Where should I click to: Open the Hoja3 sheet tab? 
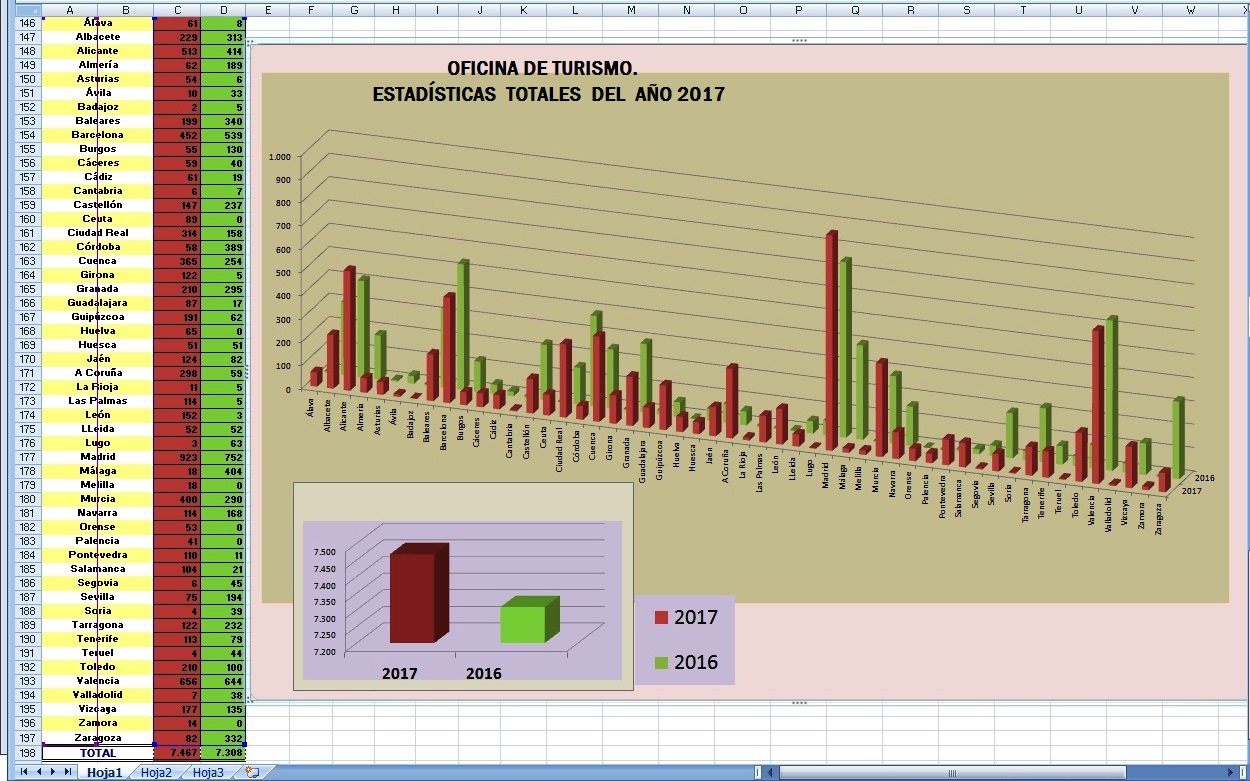pos(208,772)
